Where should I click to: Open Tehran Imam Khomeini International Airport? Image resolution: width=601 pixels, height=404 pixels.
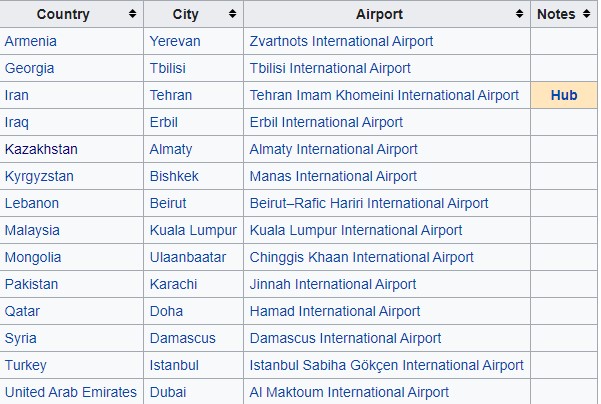pos(384,95)
